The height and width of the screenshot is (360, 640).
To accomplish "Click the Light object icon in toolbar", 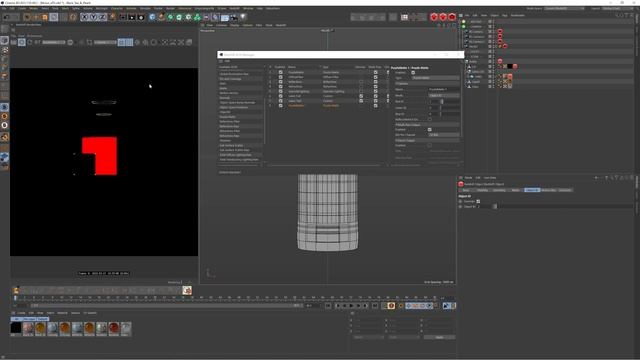I will point(243,17).
